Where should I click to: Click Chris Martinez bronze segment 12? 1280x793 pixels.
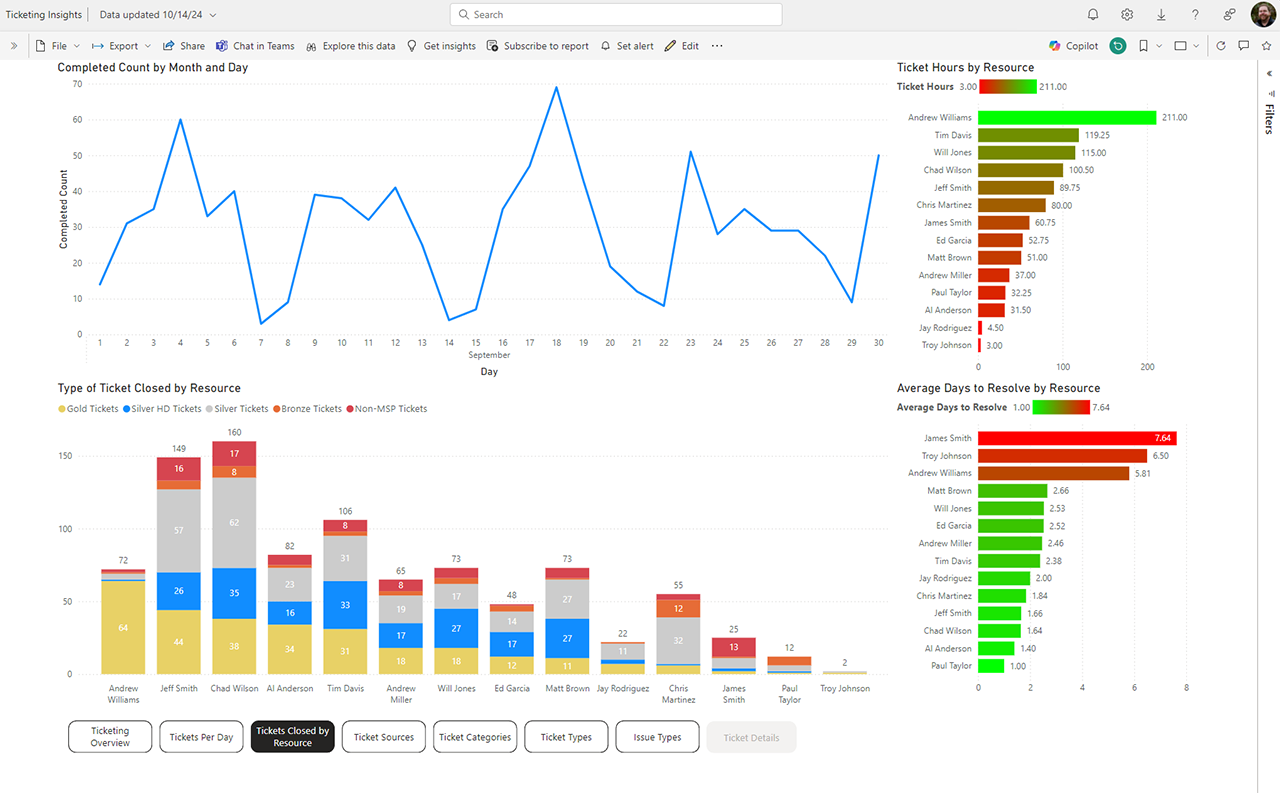pos(678,608)
